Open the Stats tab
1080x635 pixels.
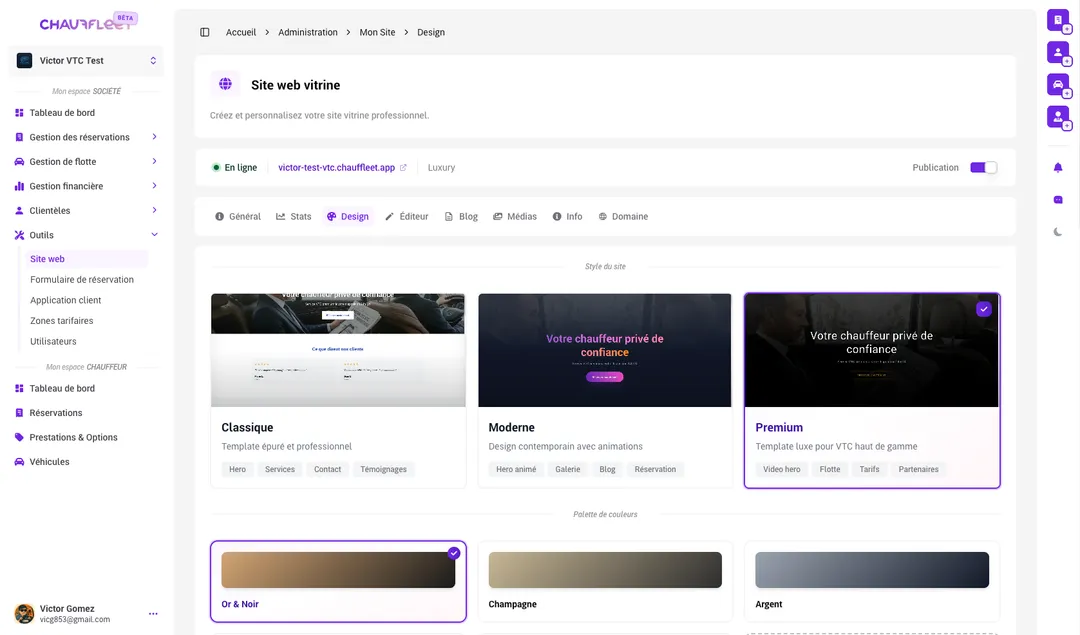click(294, 216)
